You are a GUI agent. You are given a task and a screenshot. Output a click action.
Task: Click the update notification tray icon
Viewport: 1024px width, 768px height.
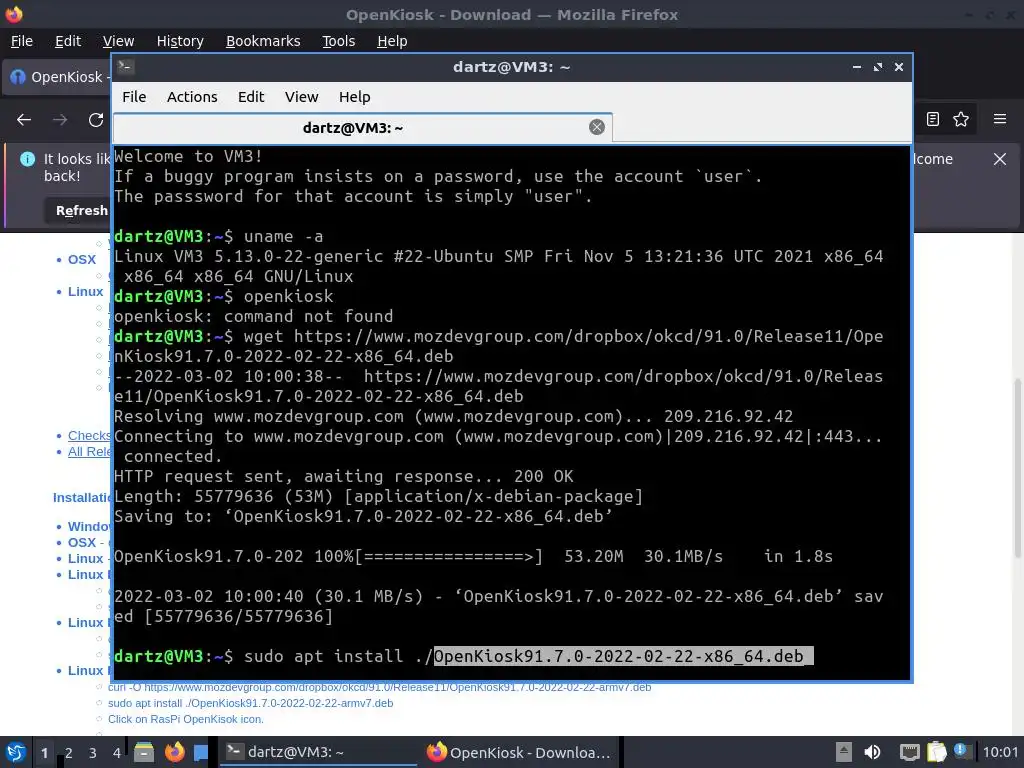pos(961,751)
